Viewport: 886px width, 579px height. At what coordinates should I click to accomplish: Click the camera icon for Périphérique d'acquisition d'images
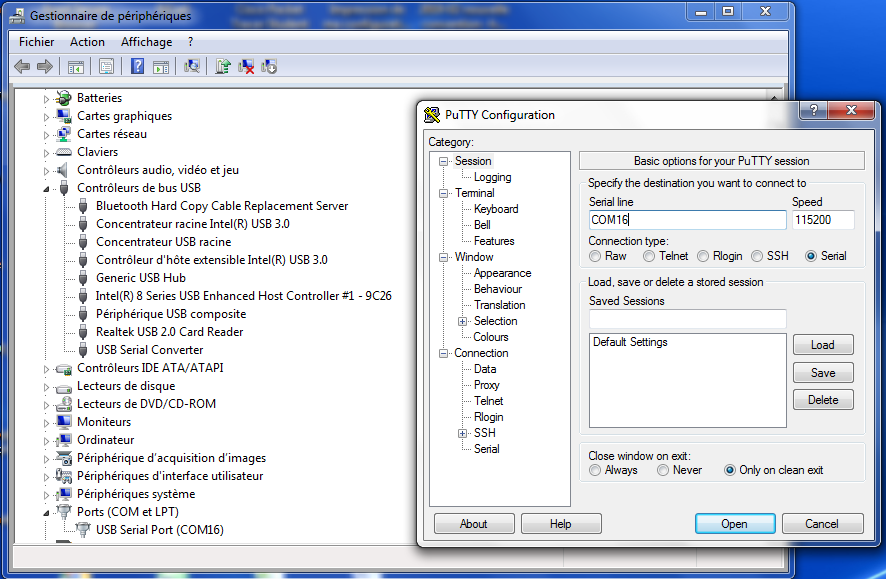click(x=64, y=458)
